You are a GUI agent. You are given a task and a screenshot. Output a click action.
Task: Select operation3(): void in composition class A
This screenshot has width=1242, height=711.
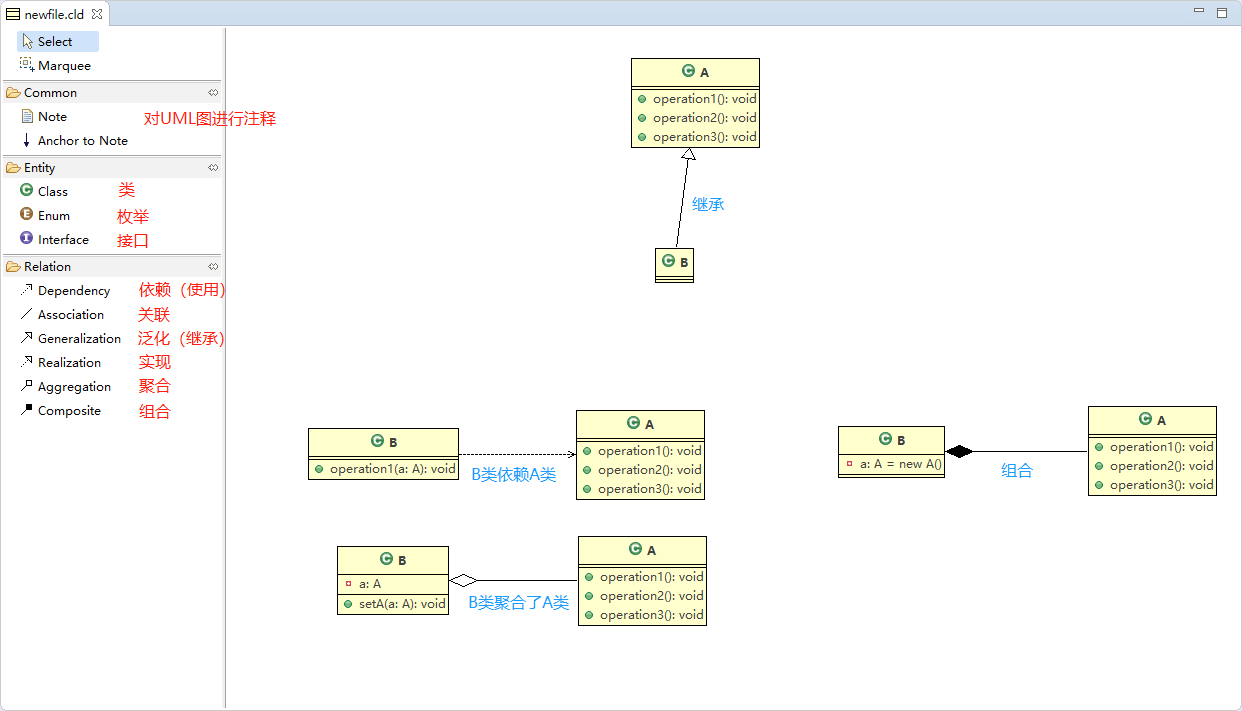tap(1153, 485)
